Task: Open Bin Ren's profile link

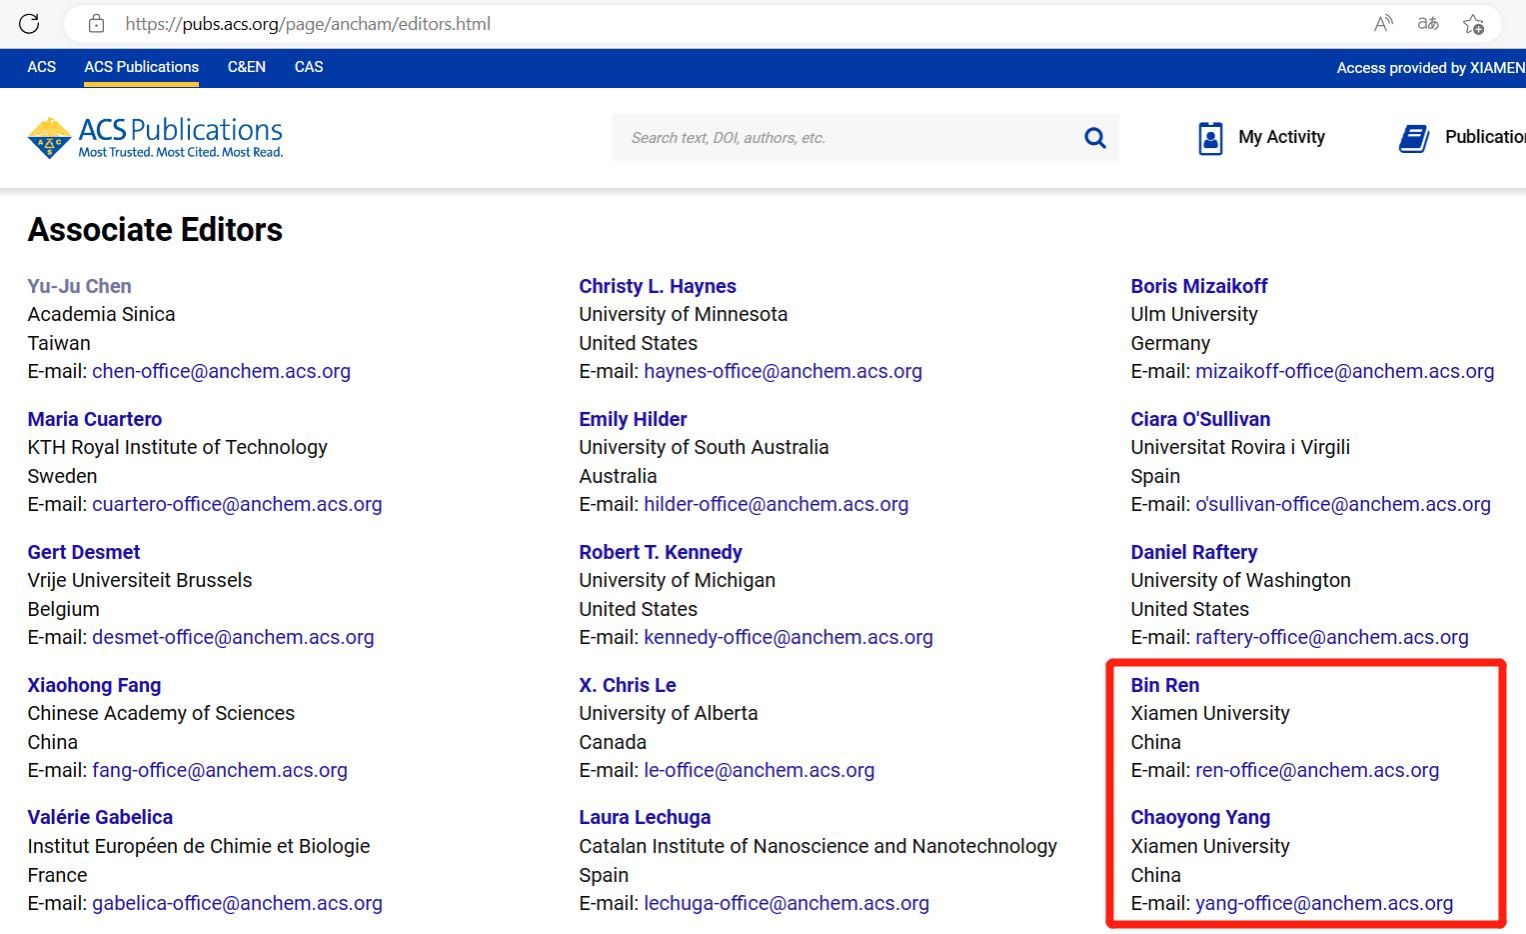Action: click(x=1164, y=685)
